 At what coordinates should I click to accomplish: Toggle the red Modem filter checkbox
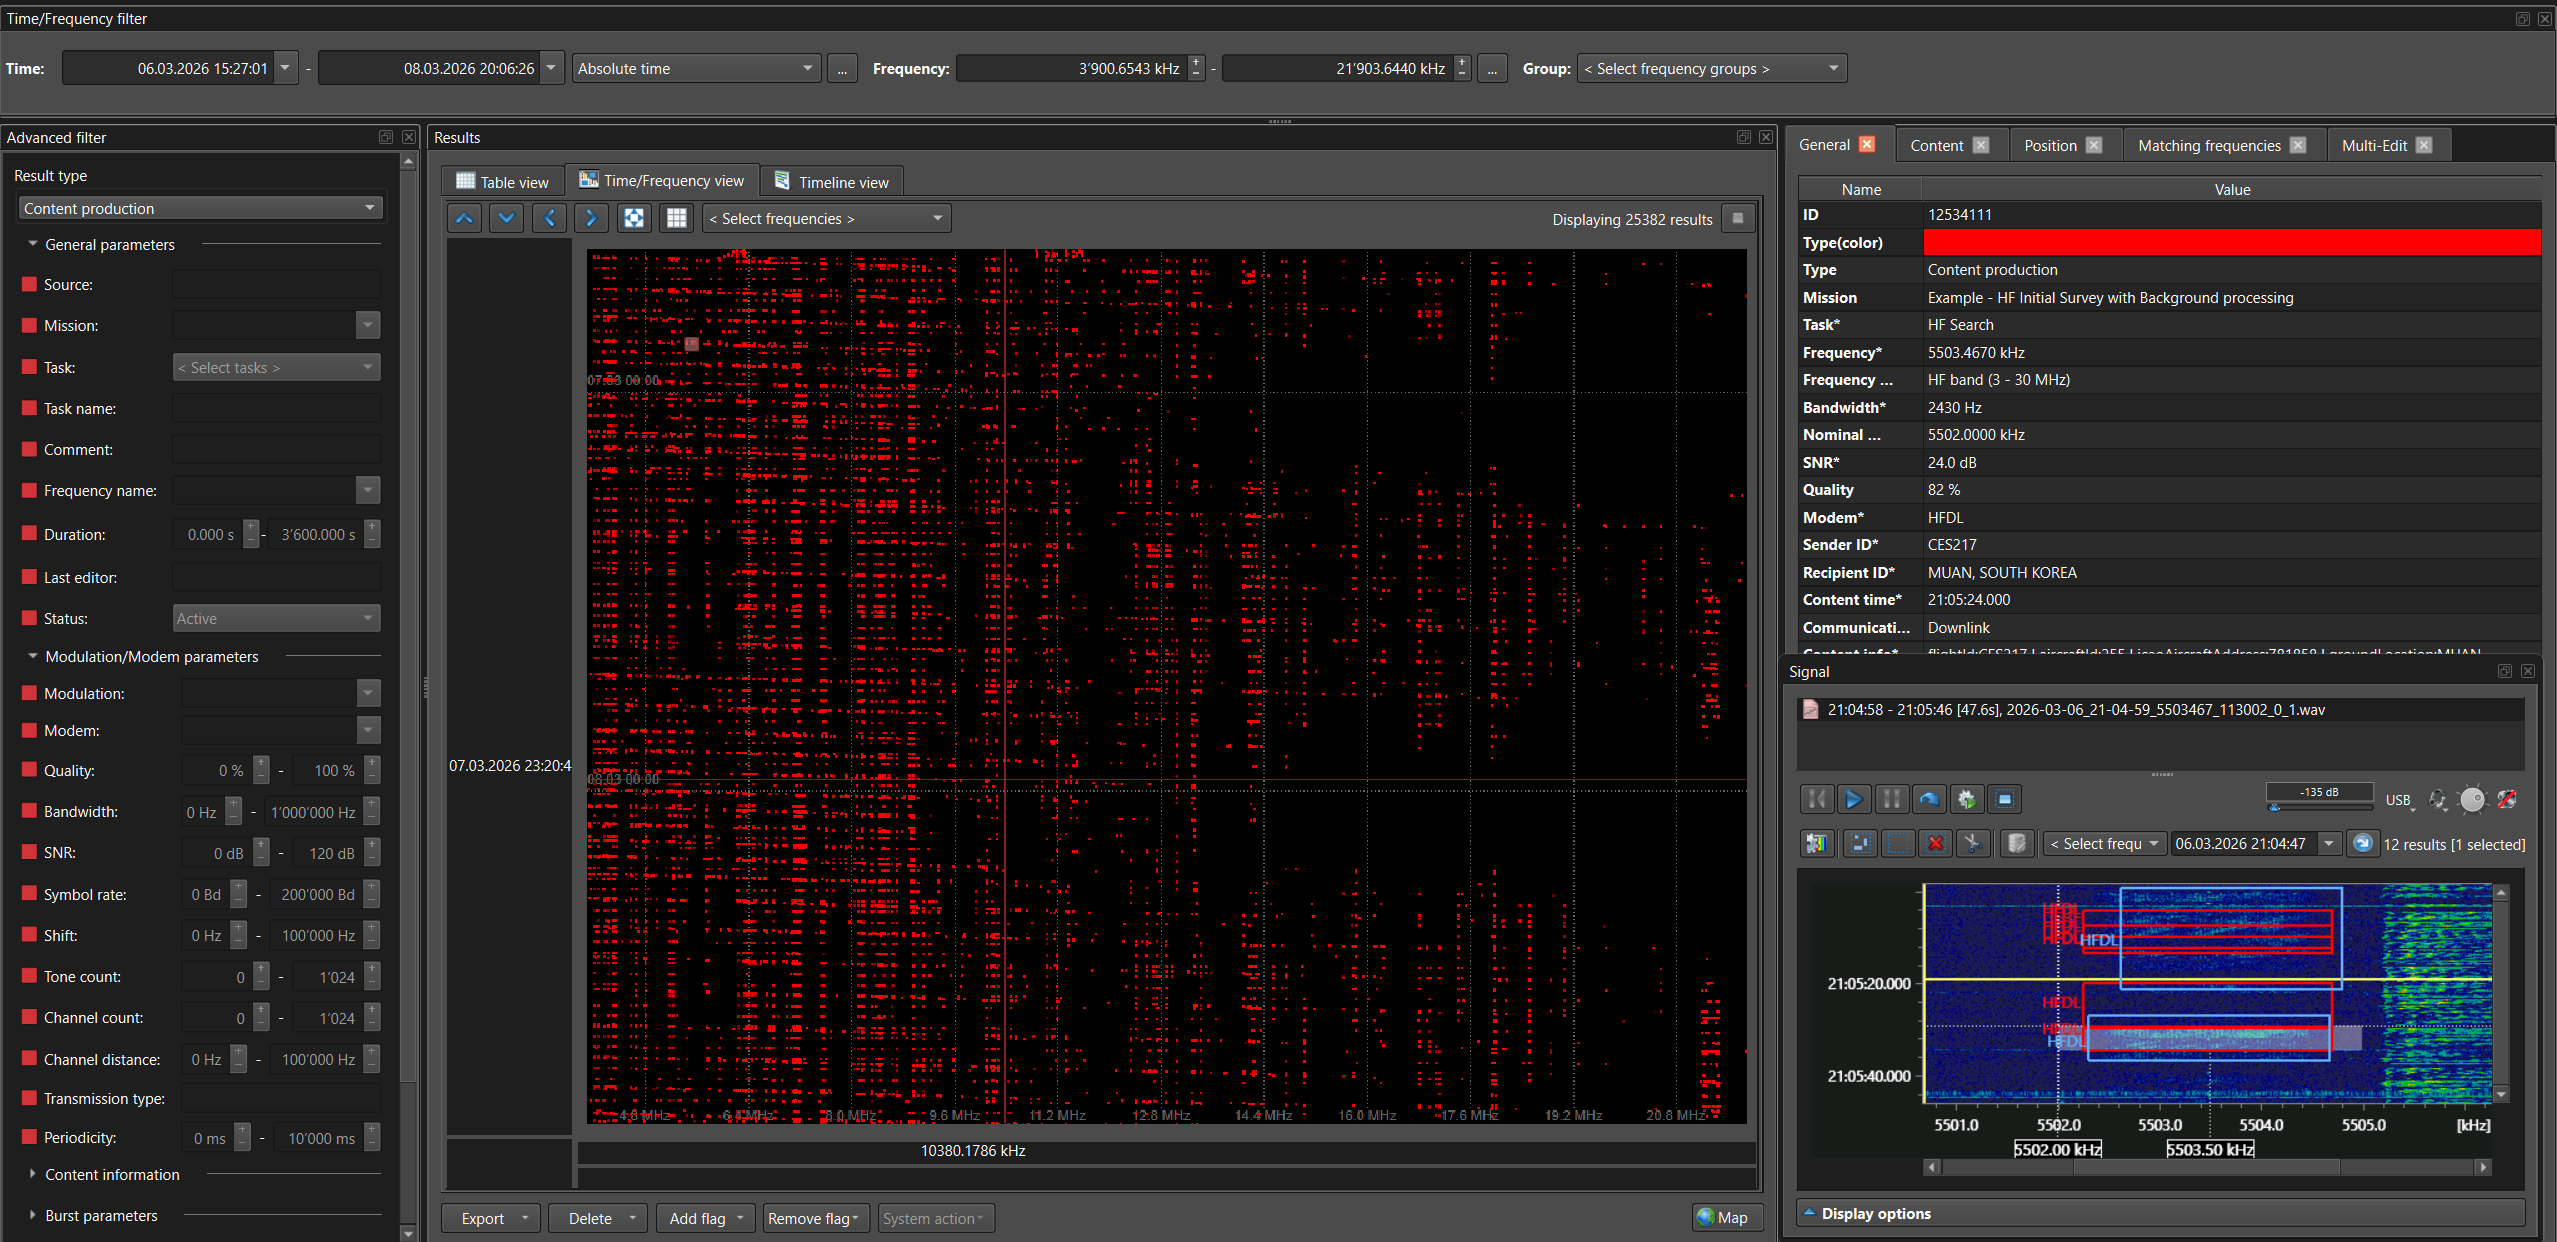click(29, 730)
